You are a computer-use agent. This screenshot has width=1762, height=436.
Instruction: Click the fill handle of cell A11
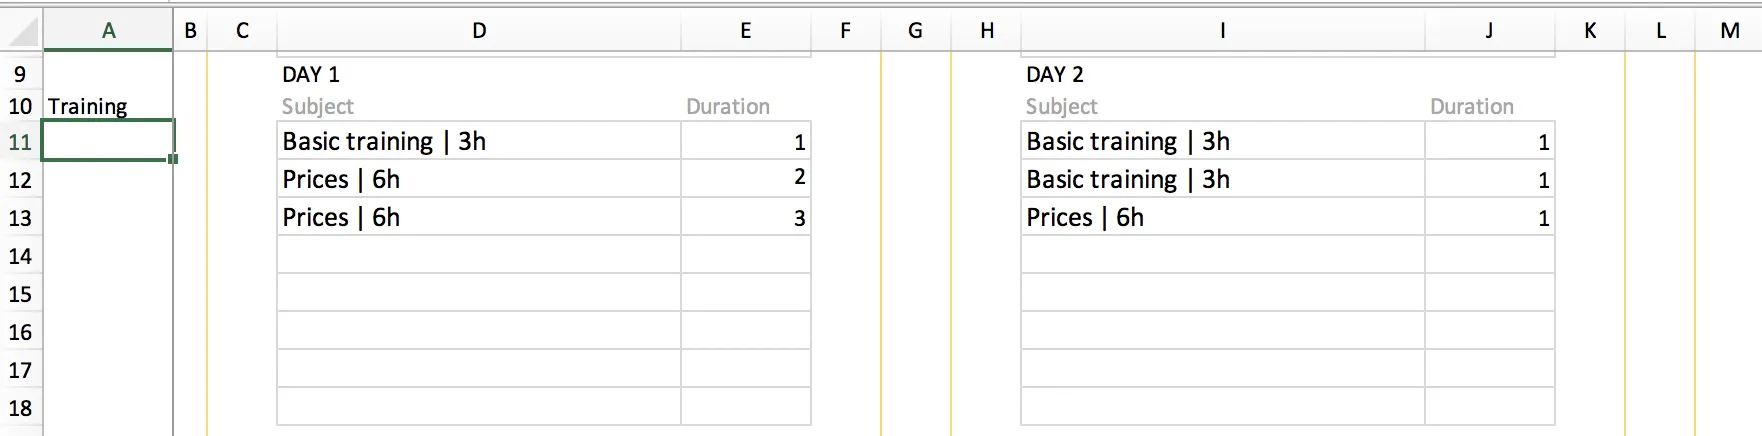point(174,159)
